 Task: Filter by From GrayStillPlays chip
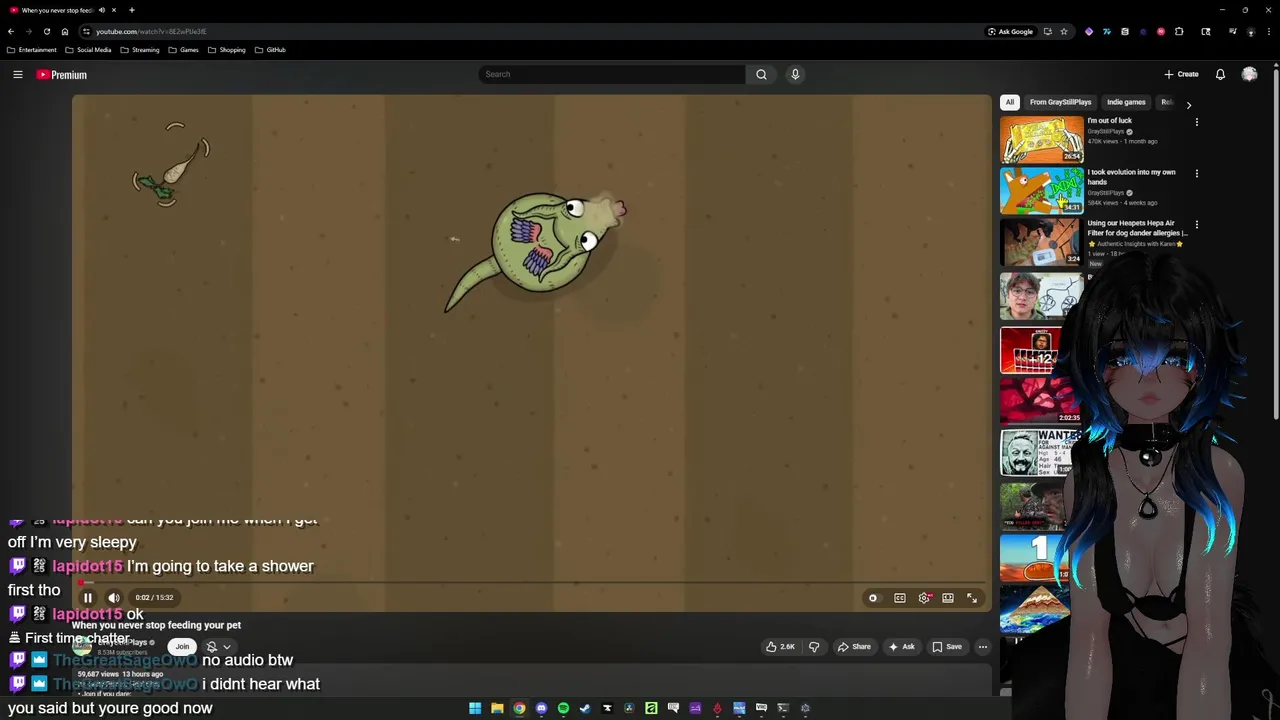coord(1060,102)
